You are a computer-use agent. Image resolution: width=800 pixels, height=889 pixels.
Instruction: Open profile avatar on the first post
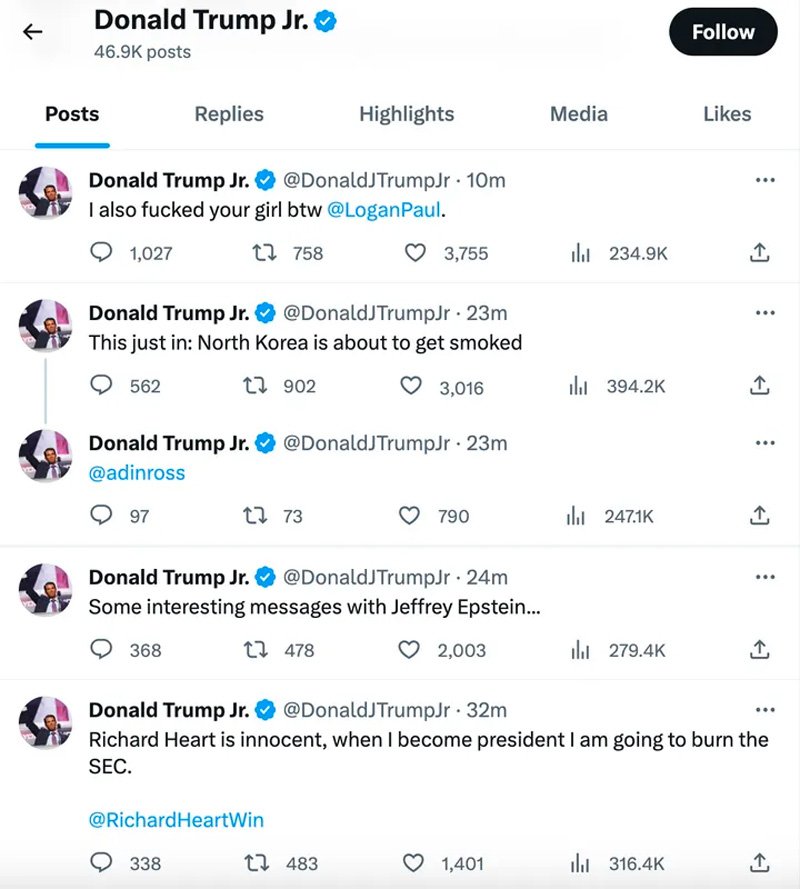click(45, 193)
